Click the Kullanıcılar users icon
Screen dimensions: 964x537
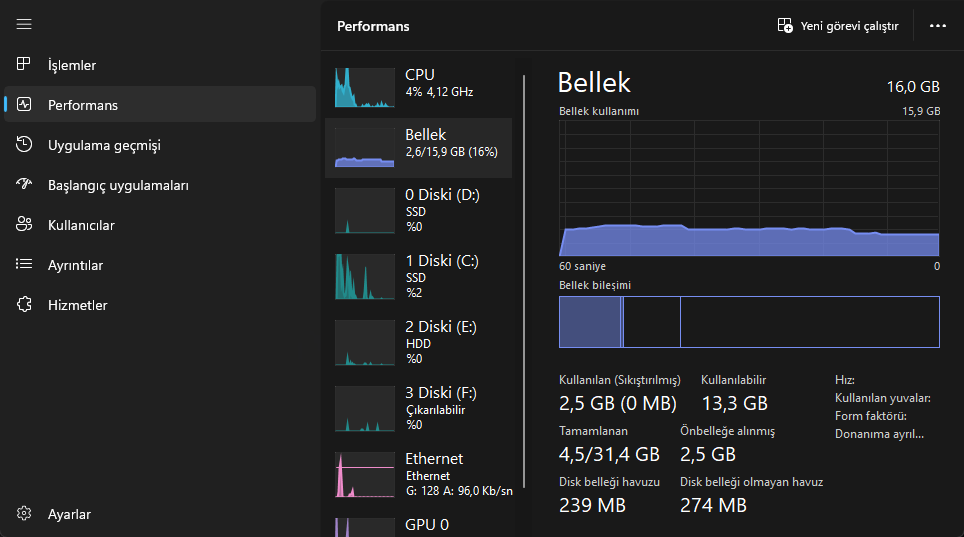(x=25, y=225)
